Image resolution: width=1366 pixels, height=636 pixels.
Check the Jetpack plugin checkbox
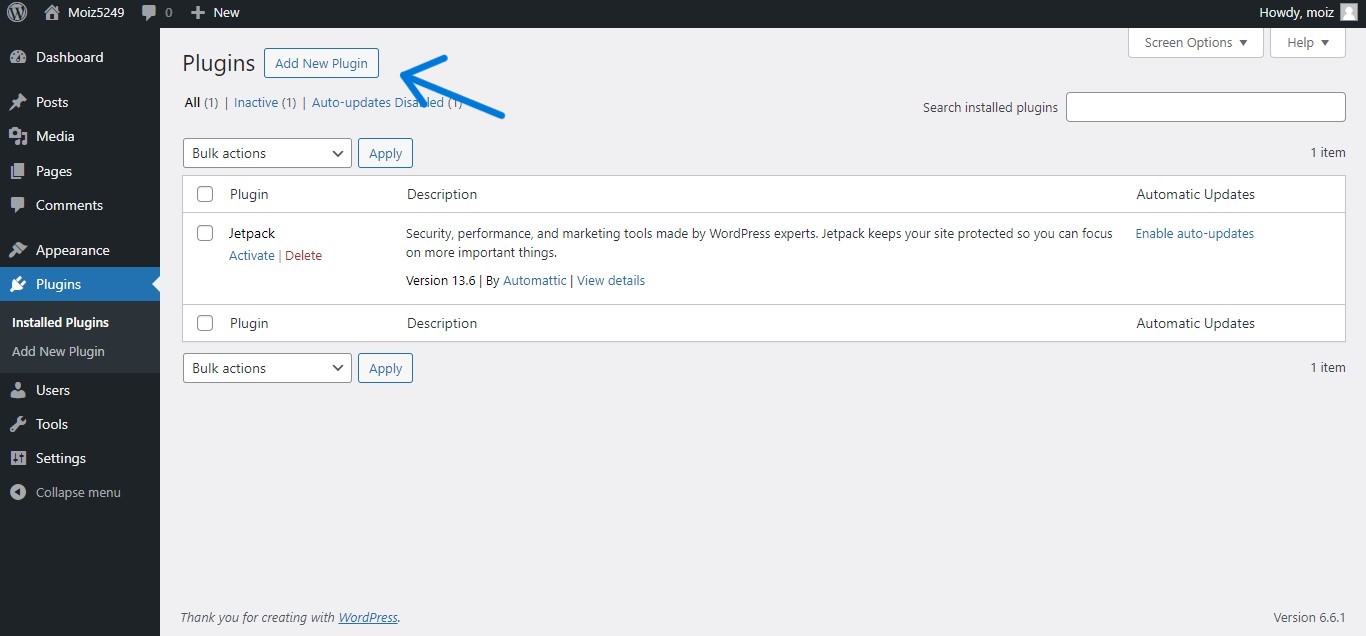pos(205,233)
